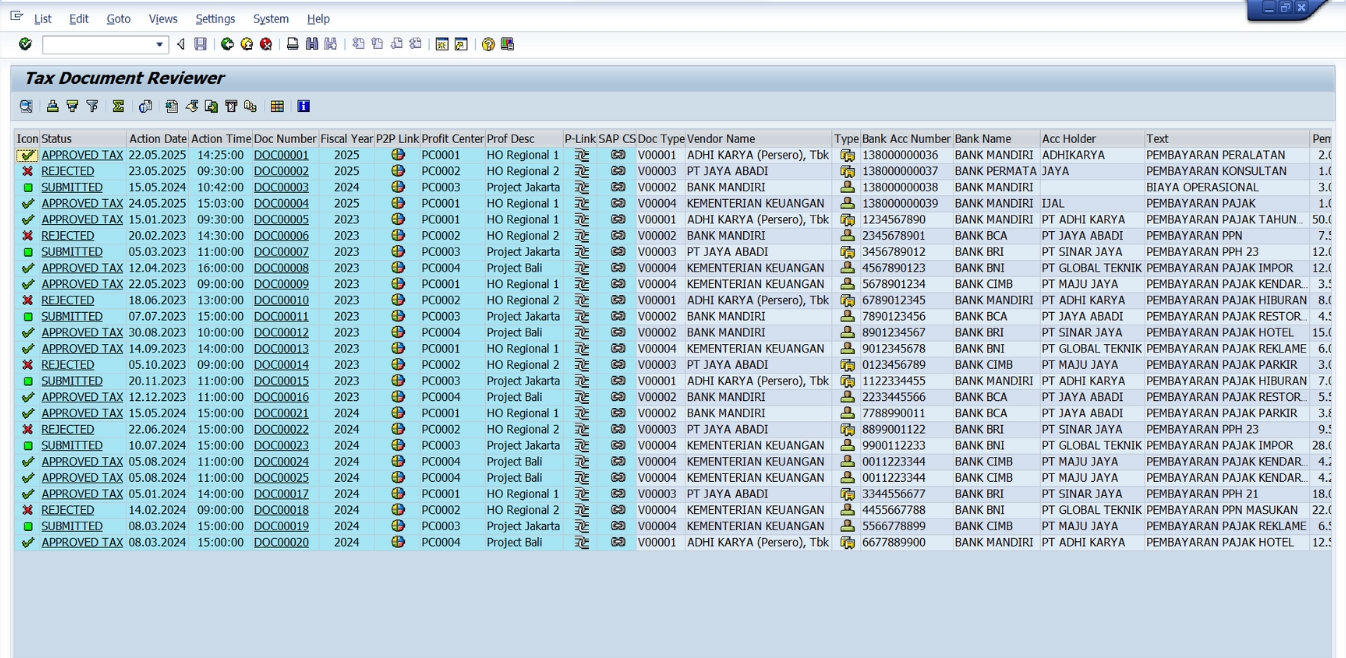Image resolution: width=1346 pixels, height=658 pixels.
Task: Click Type icon in DOC00002 row
Action: coord(847,171)
